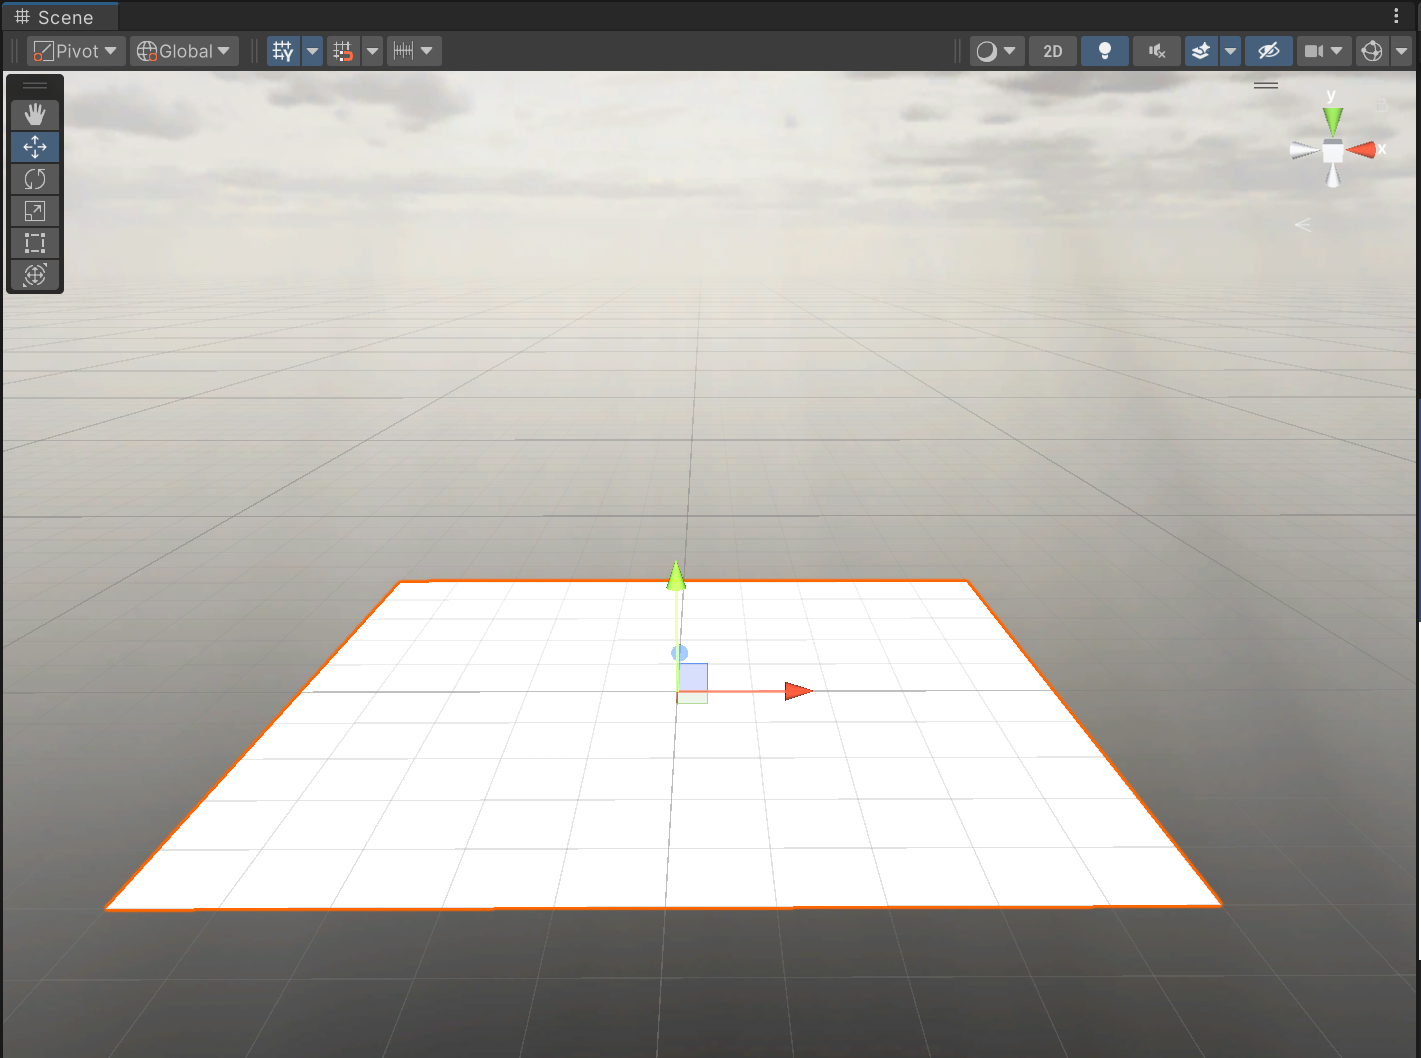Click the blue XZ plane move handle
This screenshot has height=1058, width=1421.
coord(693,677)
